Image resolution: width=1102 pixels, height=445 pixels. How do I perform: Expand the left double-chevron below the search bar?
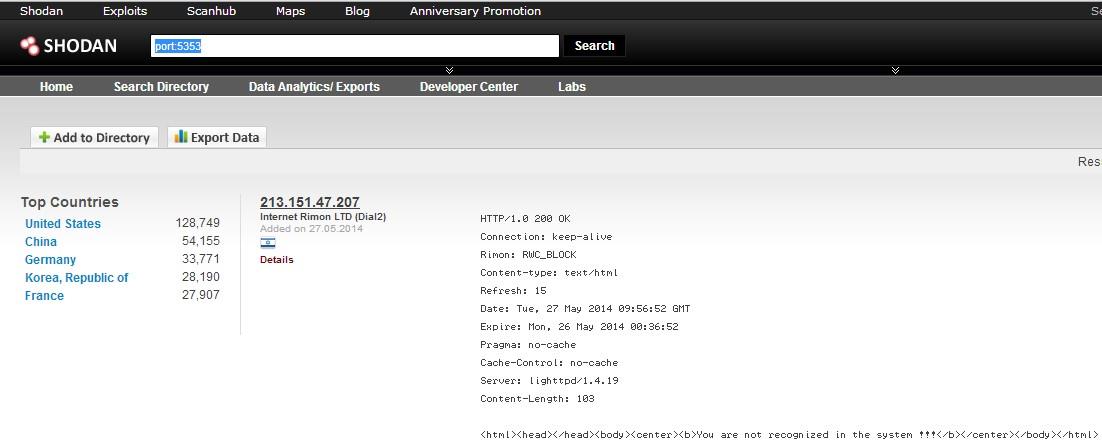[450, 70]
